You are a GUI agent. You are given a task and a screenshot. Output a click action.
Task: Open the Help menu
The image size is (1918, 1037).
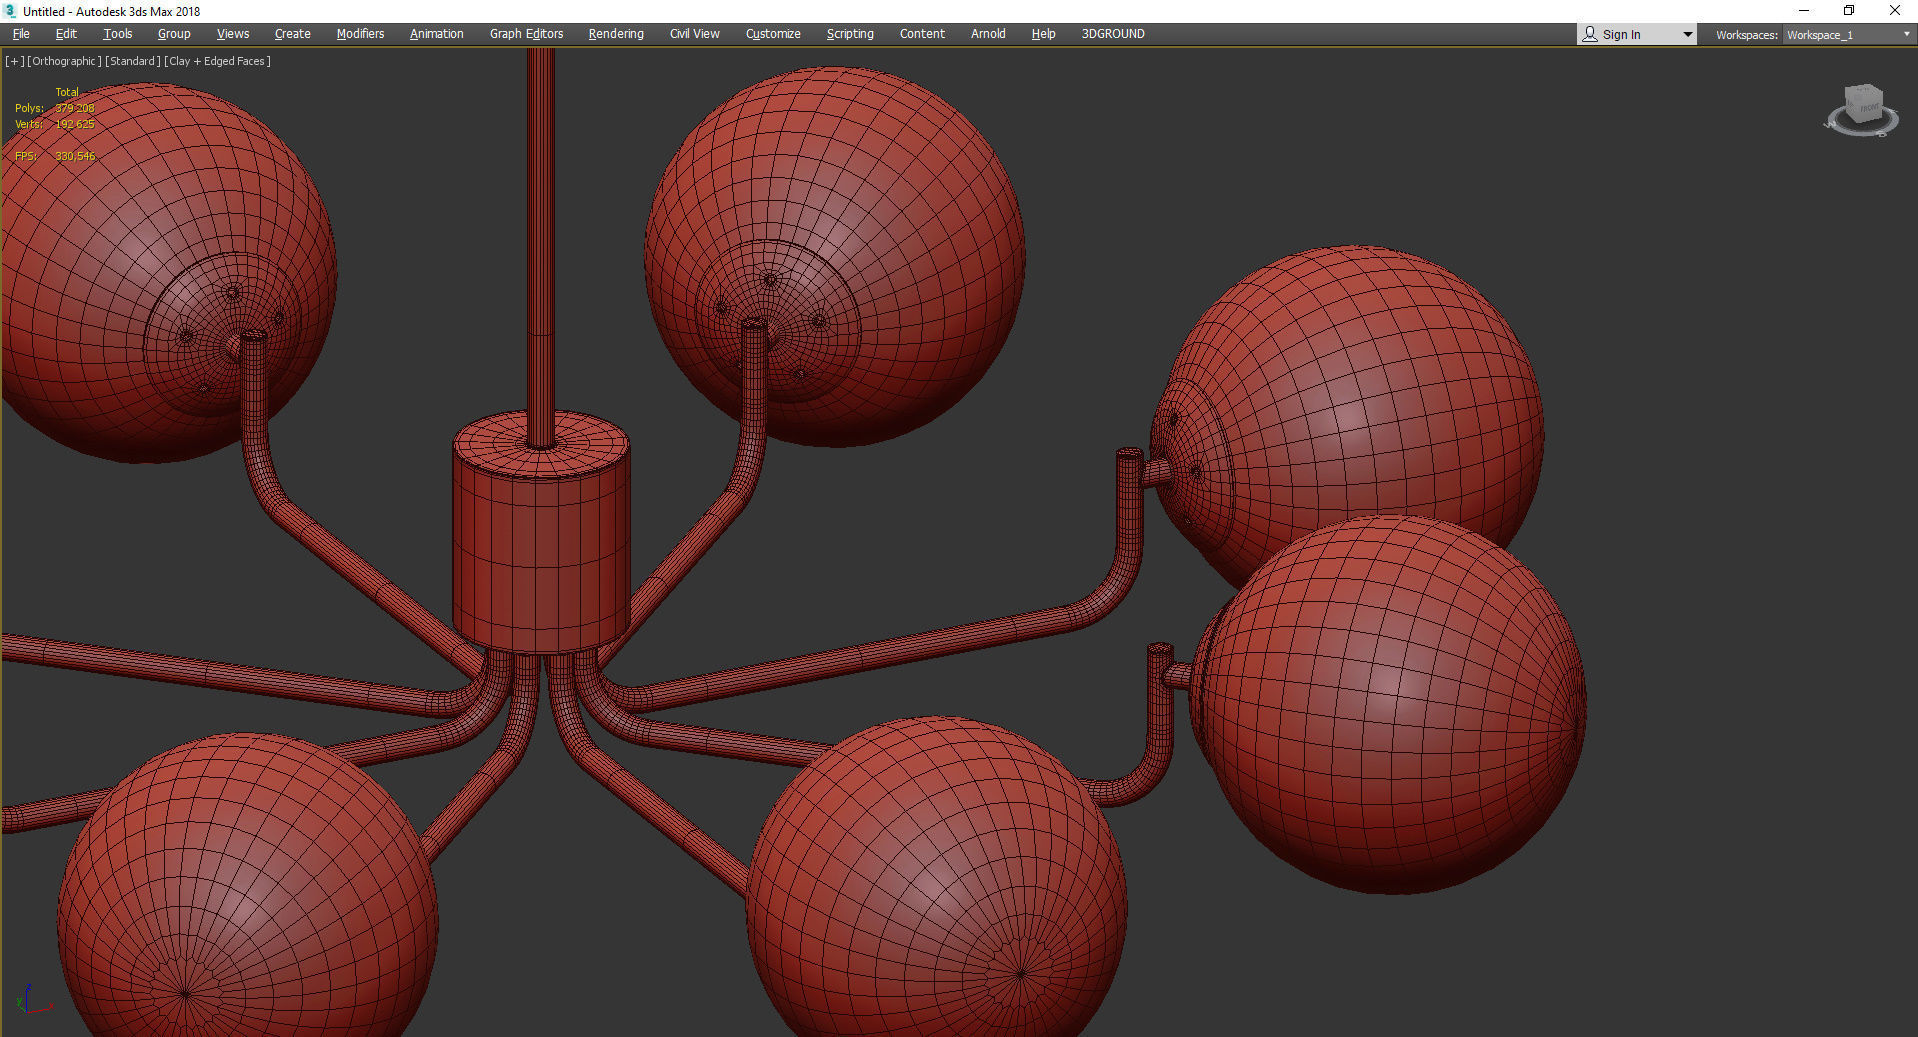coord(1043,34)
